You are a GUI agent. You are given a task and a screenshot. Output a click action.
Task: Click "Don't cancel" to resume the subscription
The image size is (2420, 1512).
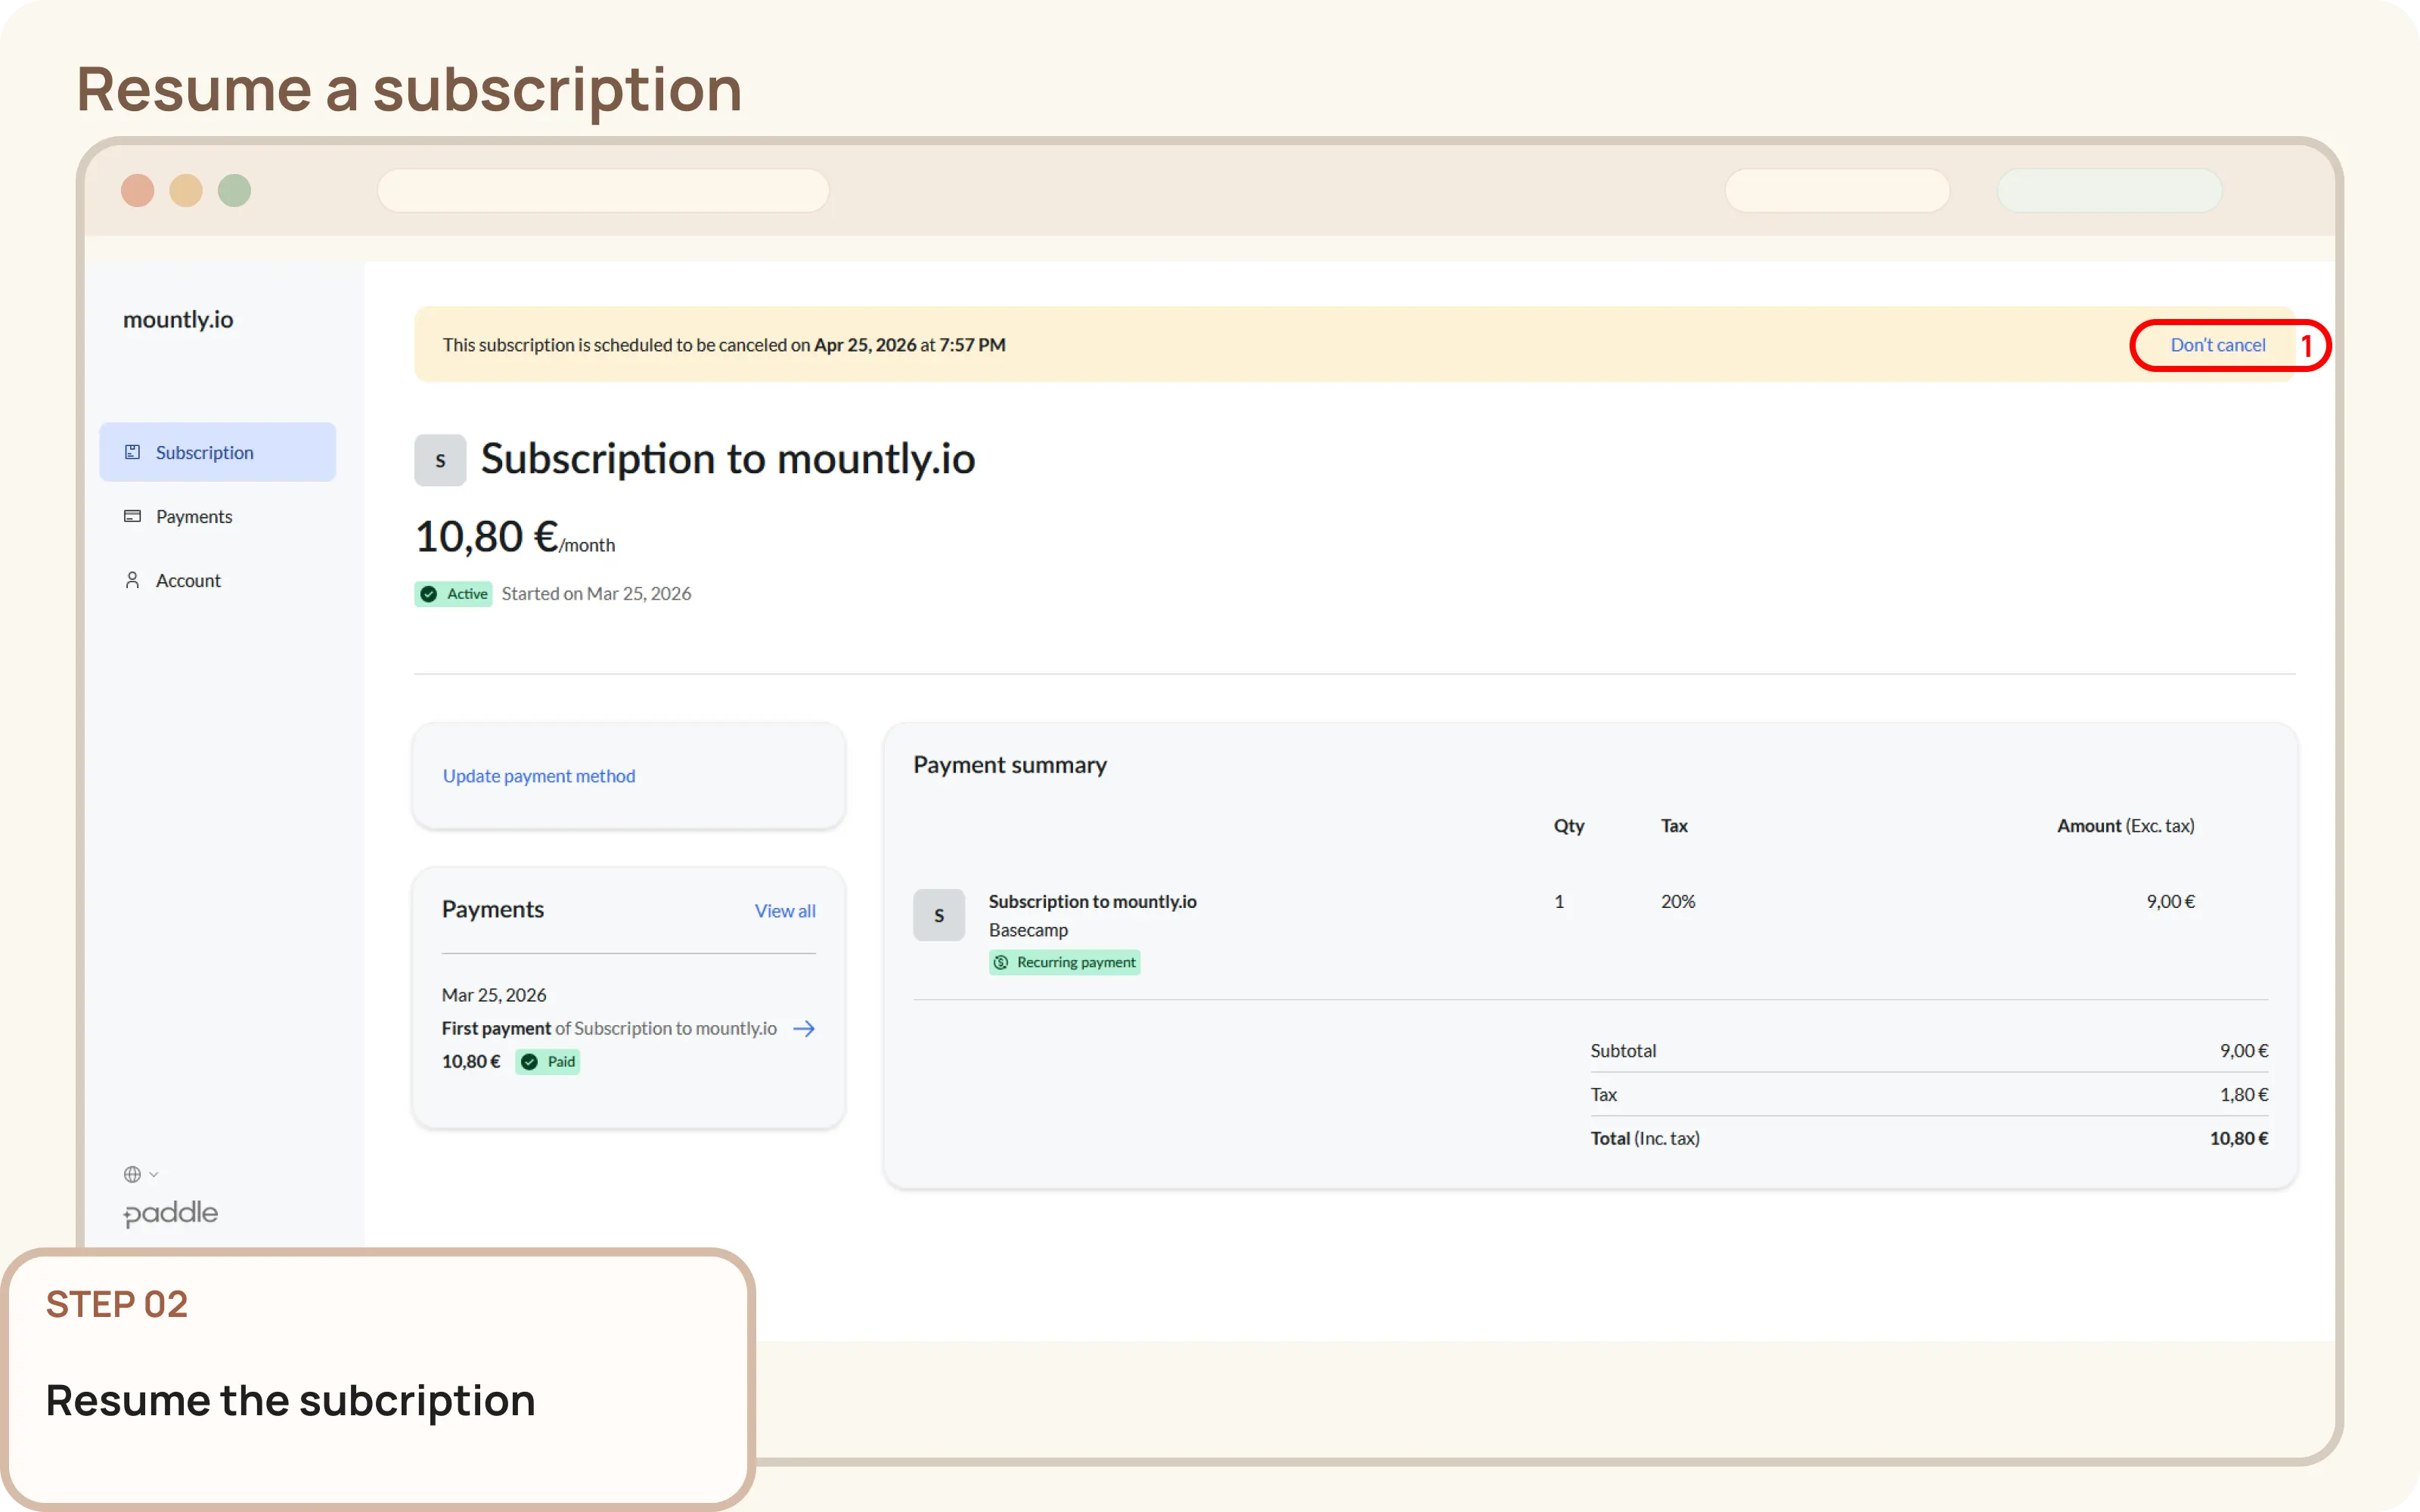2218,344
